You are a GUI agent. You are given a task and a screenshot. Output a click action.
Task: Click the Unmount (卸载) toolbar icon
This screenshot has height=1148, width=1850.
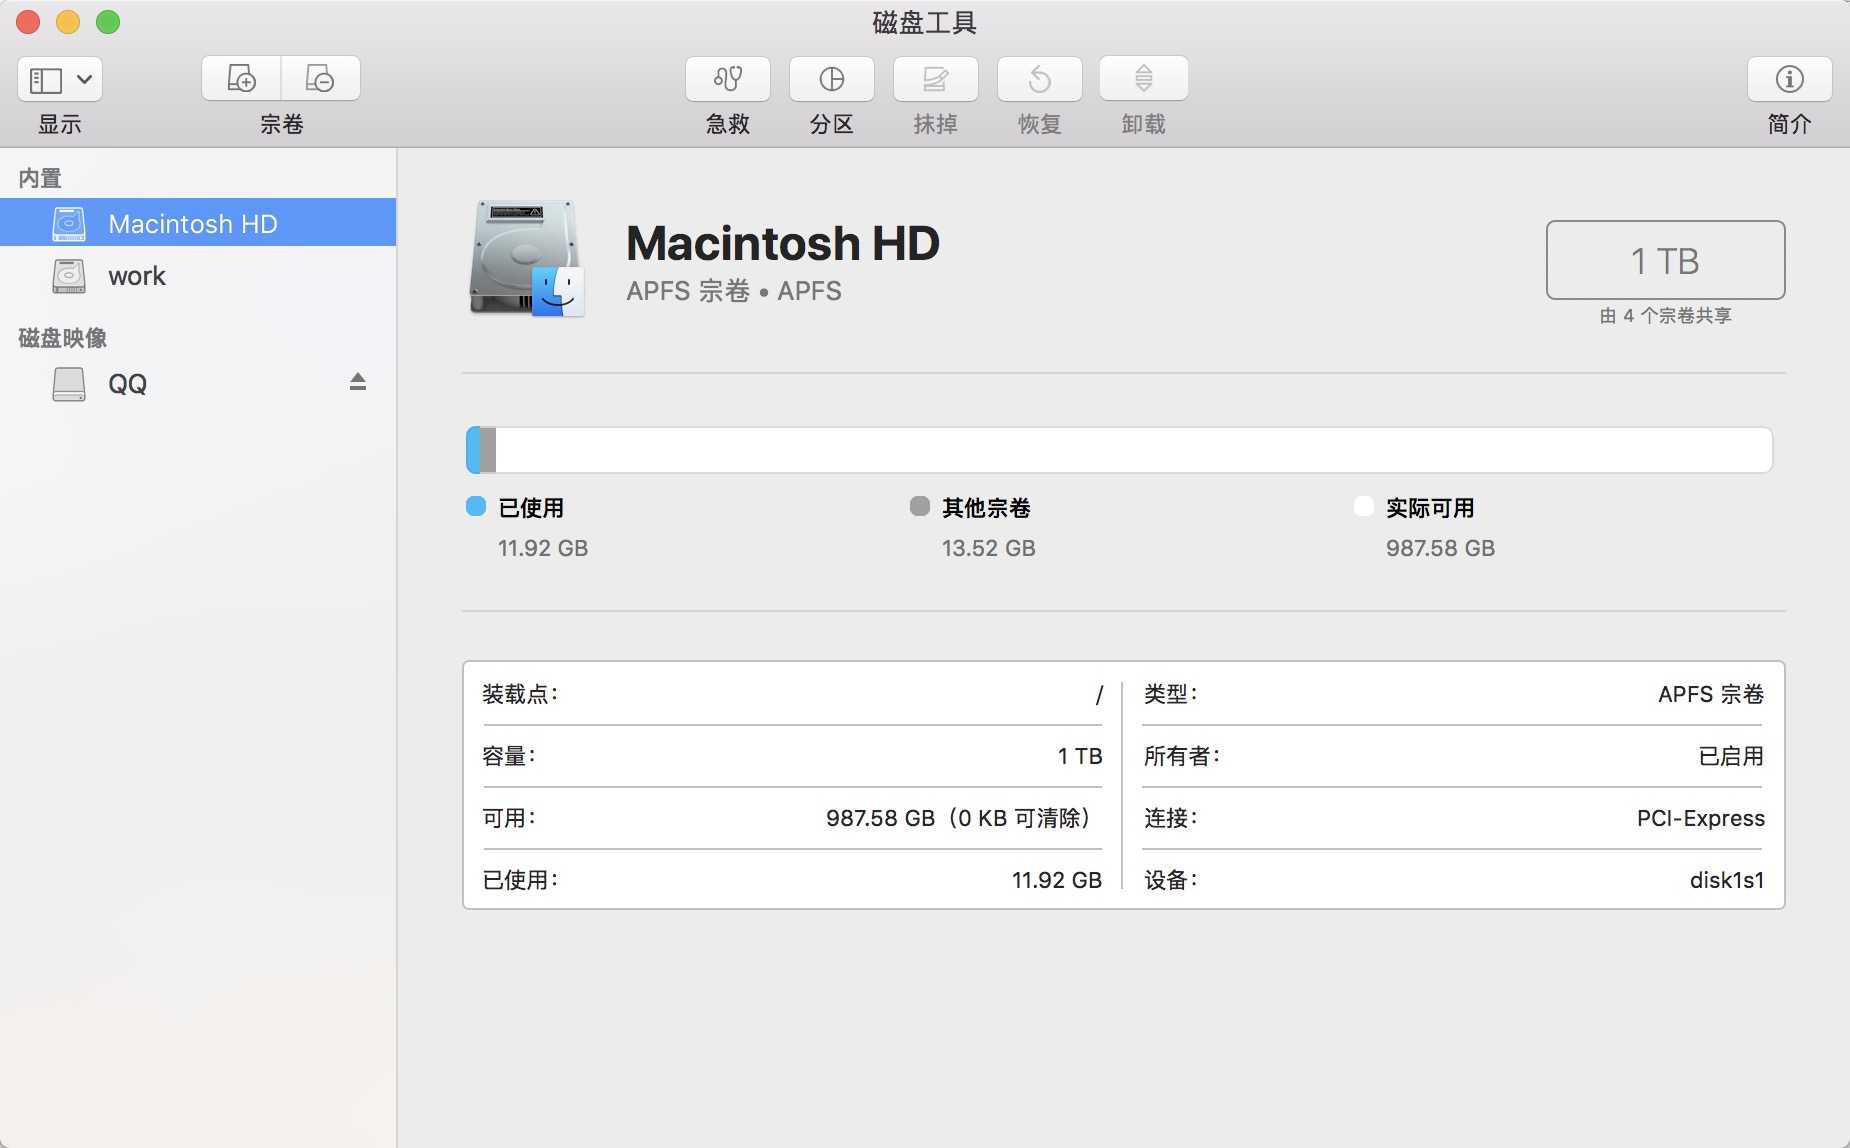(x=1144, y=78)
